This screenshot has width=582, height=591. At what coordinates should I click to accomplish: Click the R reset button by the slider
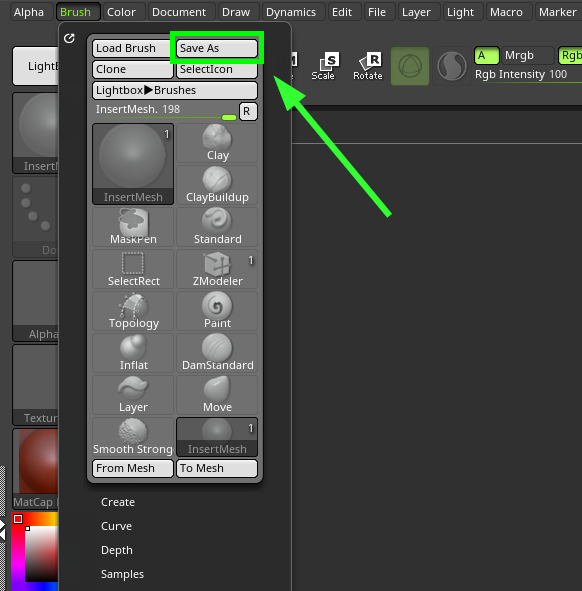(248, 112)
